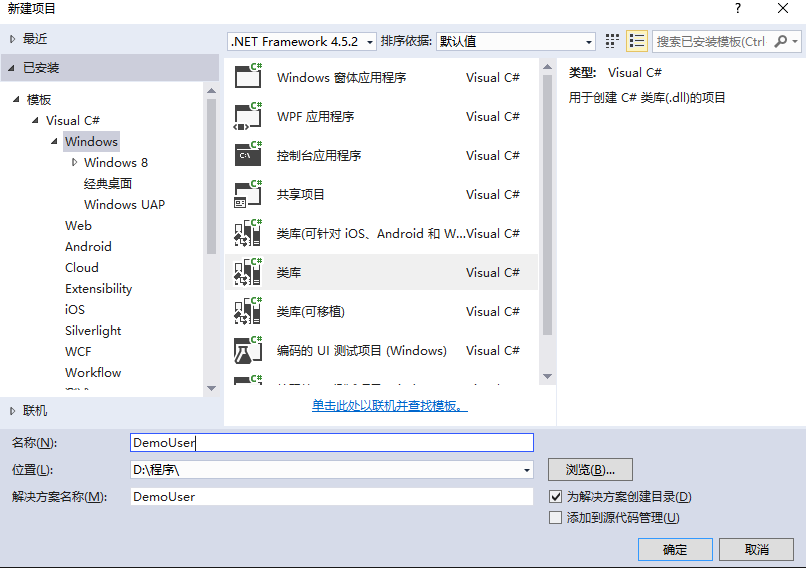Click the 名称 DemoUser input field
The width and height of the screenshot is (806, 568).
pos(332,443)
